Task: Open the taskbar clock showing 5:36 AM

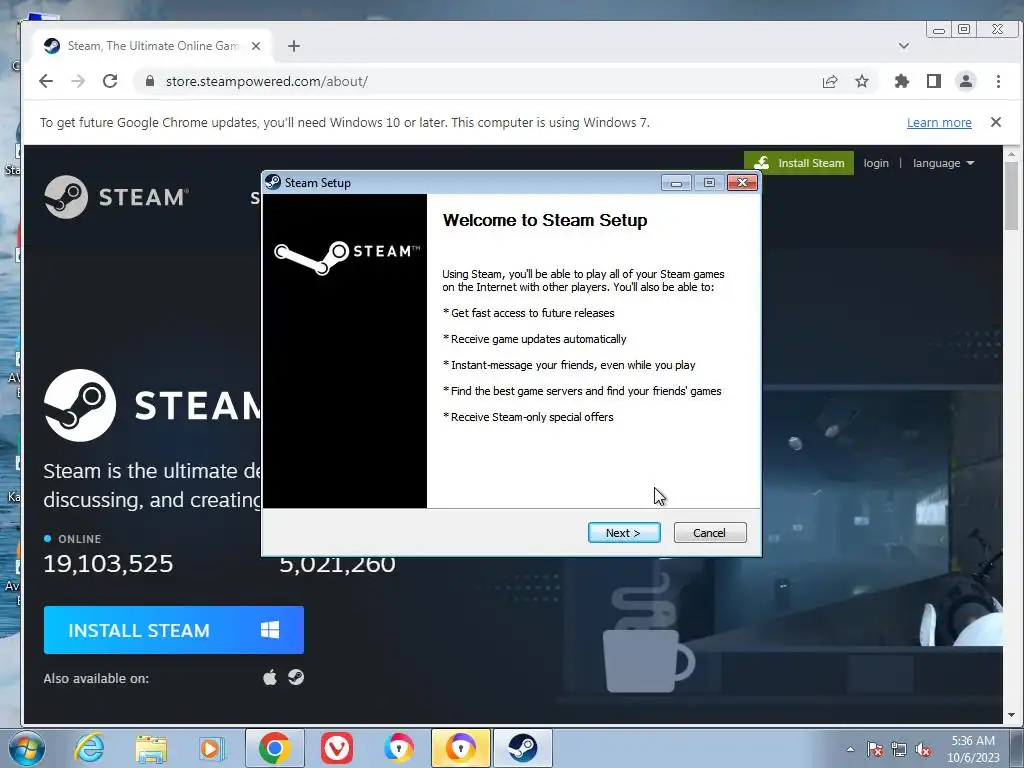Action: click(x=973, y=749)
